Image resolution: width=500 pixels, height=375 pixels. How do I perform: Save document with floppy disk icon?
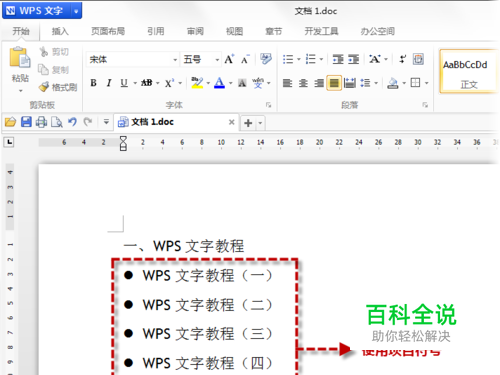pos(26,122)
